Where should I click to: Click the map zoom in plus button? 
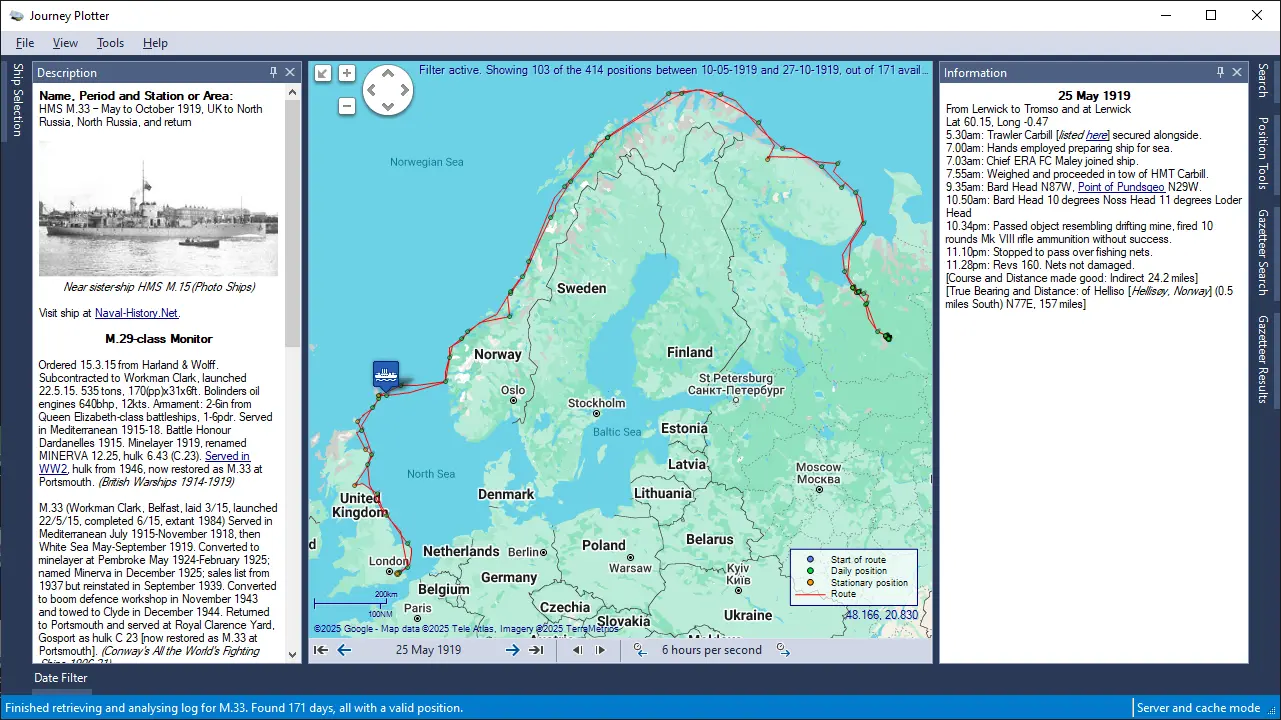[347, 73]
